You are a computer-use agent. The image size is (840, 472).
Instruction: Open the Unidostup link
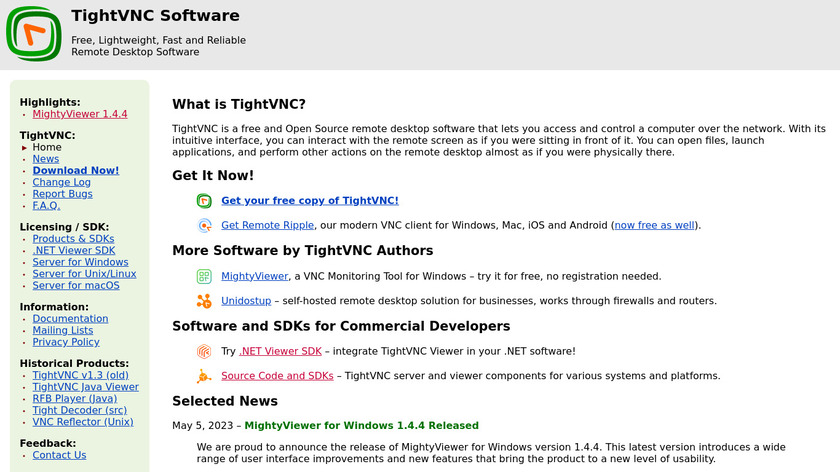tap(246, 301)
